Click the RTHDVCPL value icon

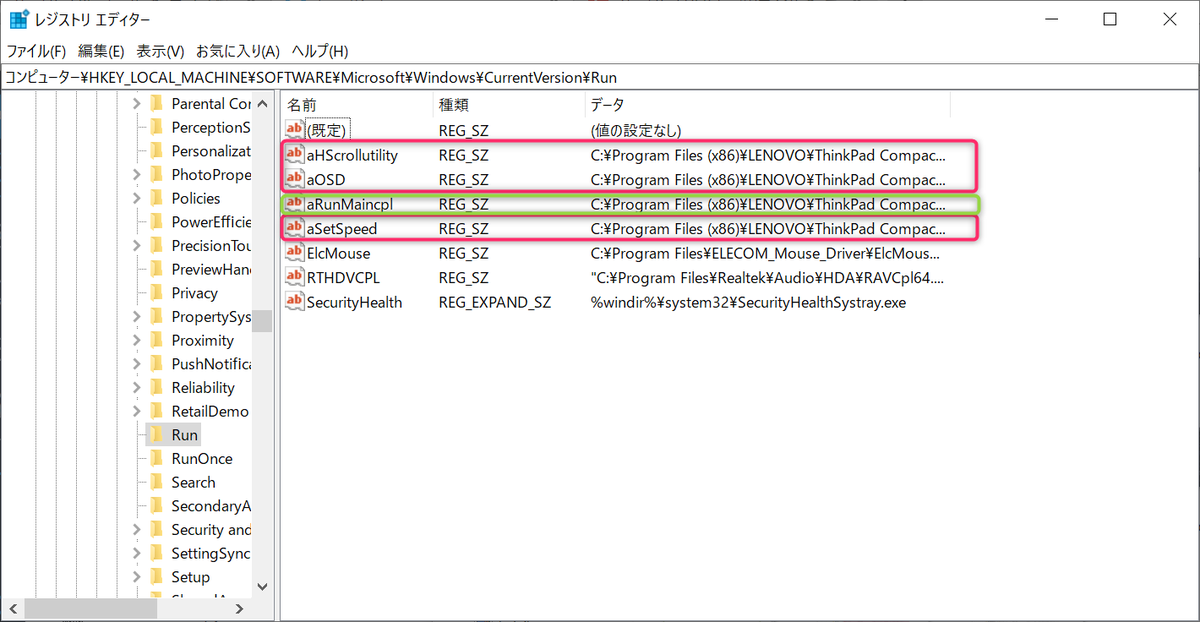coord(295,277)
